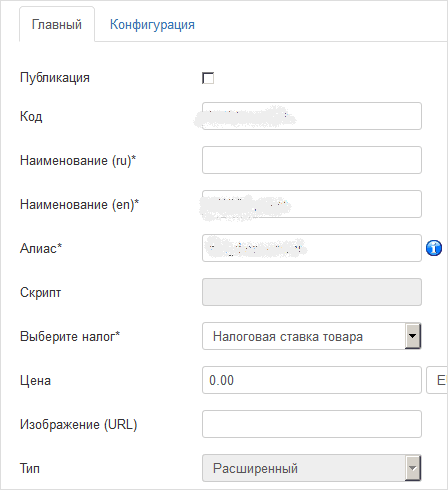Click the blue info icon beside Алиас
The image size is (448, 490).
(x=434, y=248)
